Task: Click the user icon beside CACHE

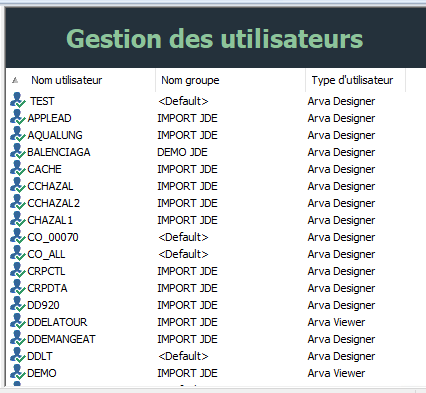Action: tap(18, 168)
